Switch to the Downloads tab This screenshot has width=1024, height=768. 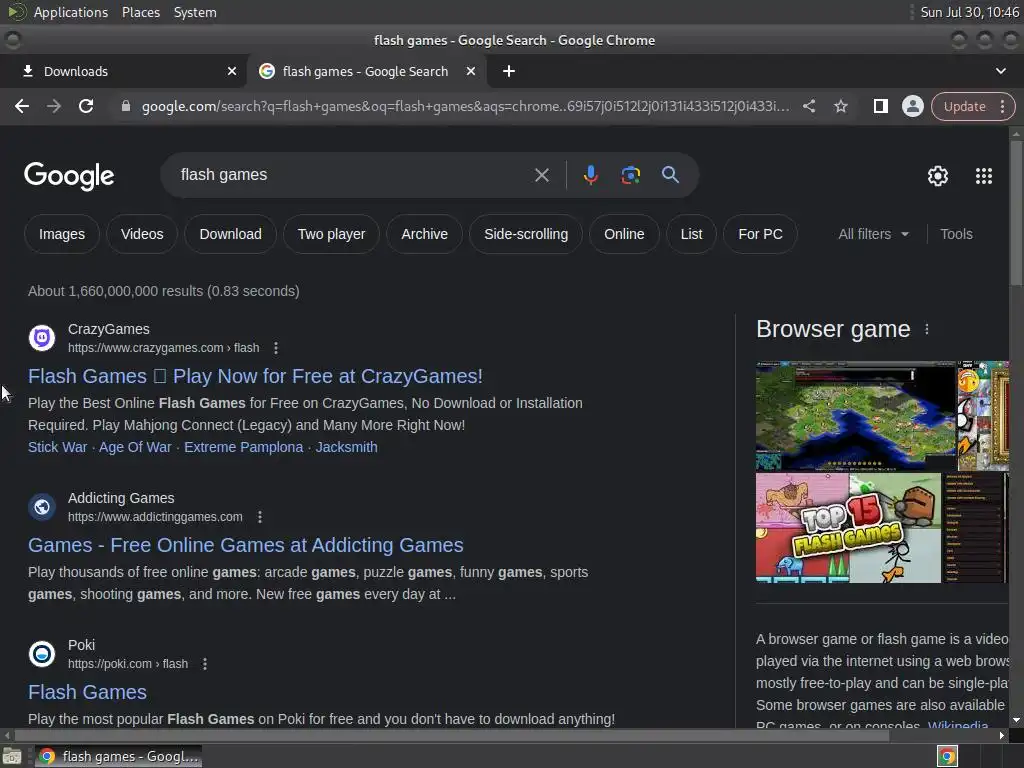point(123,71)
